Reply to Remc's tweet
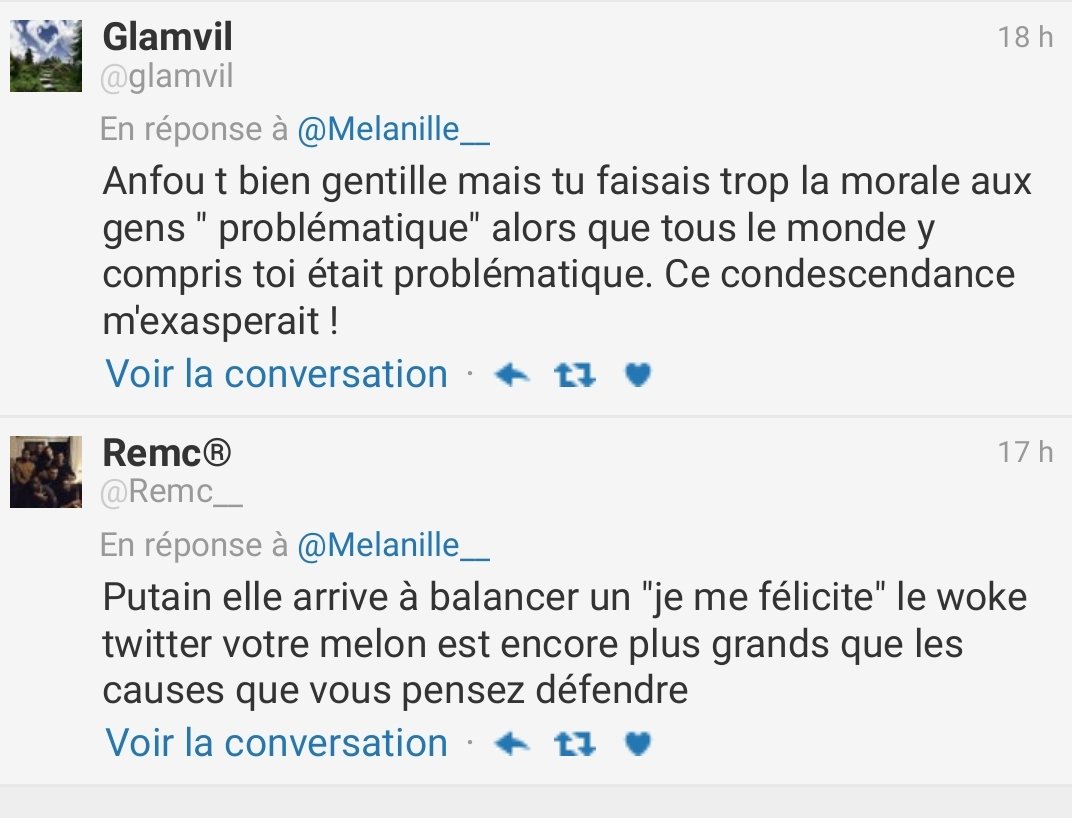The image size is (1072, 818). (x=511, y=744)
